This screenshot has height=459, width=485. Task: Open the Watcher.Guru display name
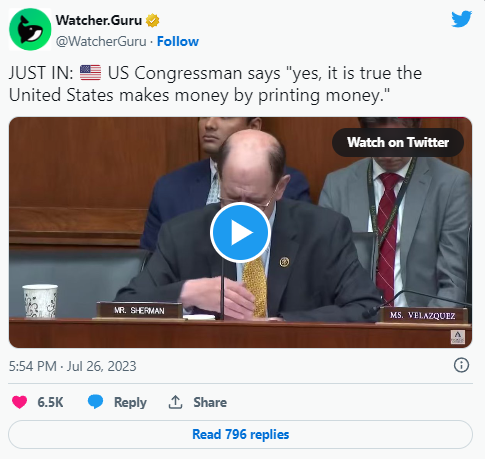99,21
